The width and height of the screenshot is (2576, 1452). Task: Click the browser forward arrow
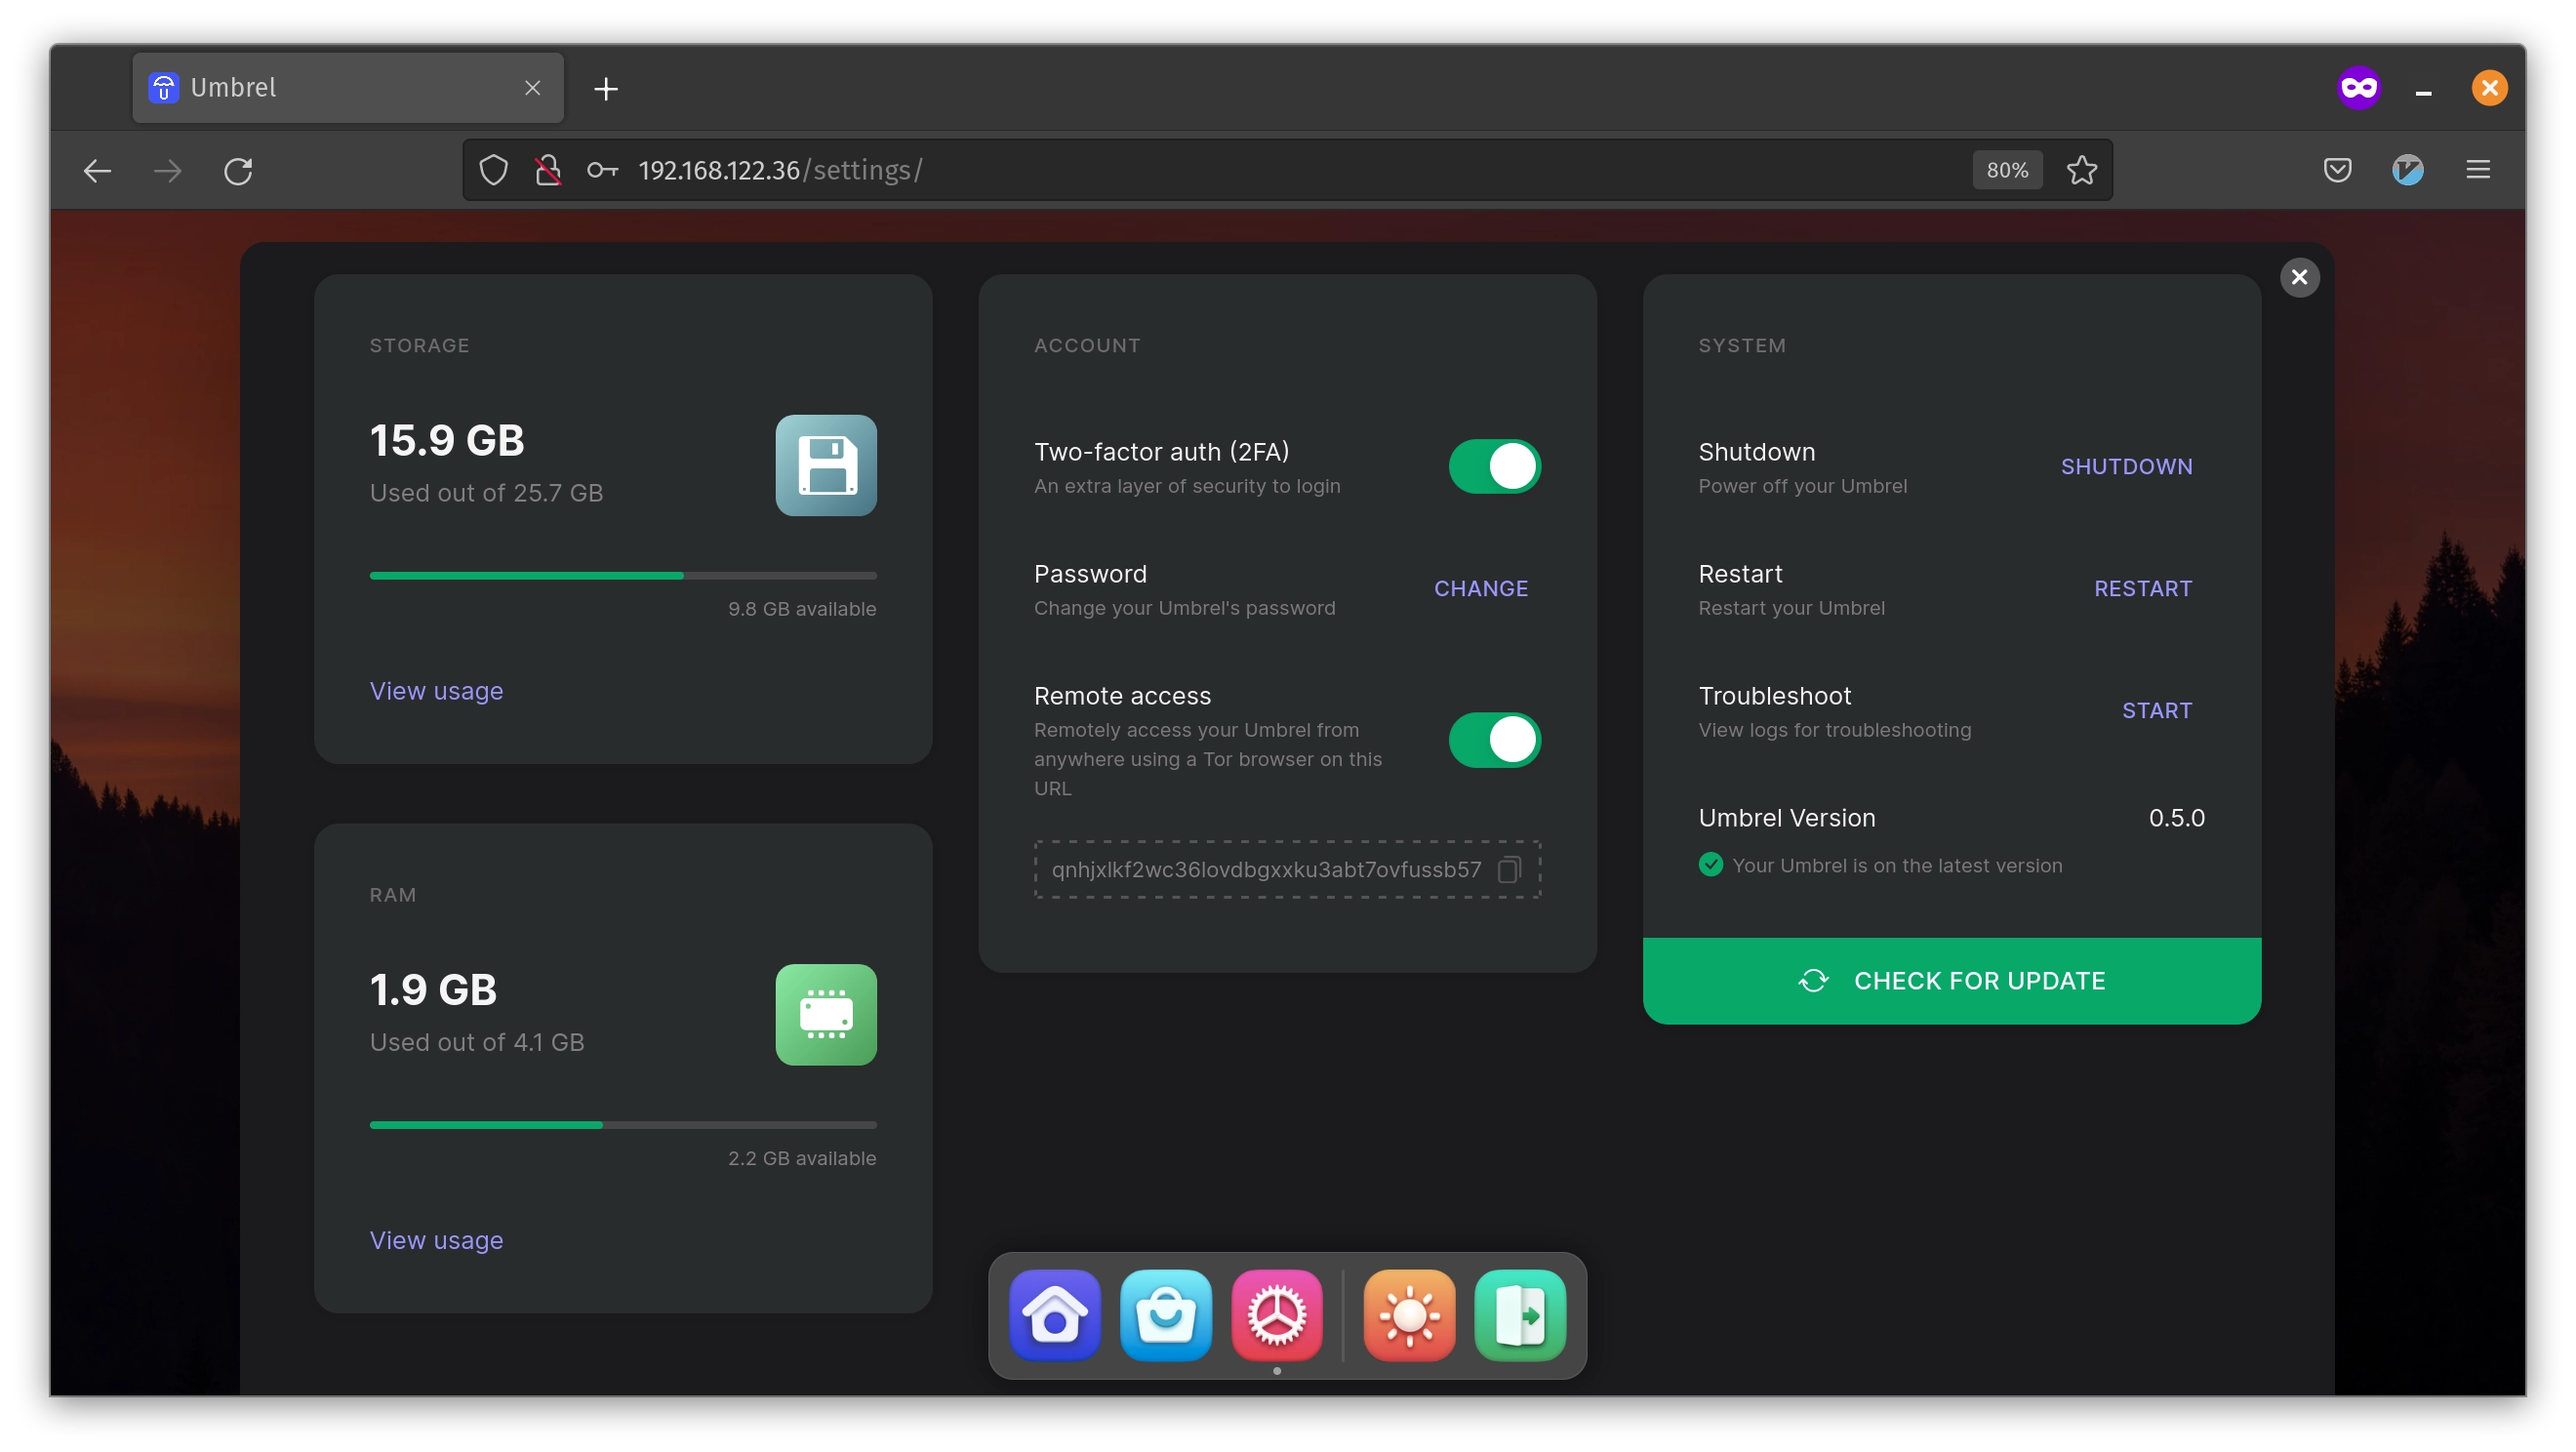click(x=168, y=171)
